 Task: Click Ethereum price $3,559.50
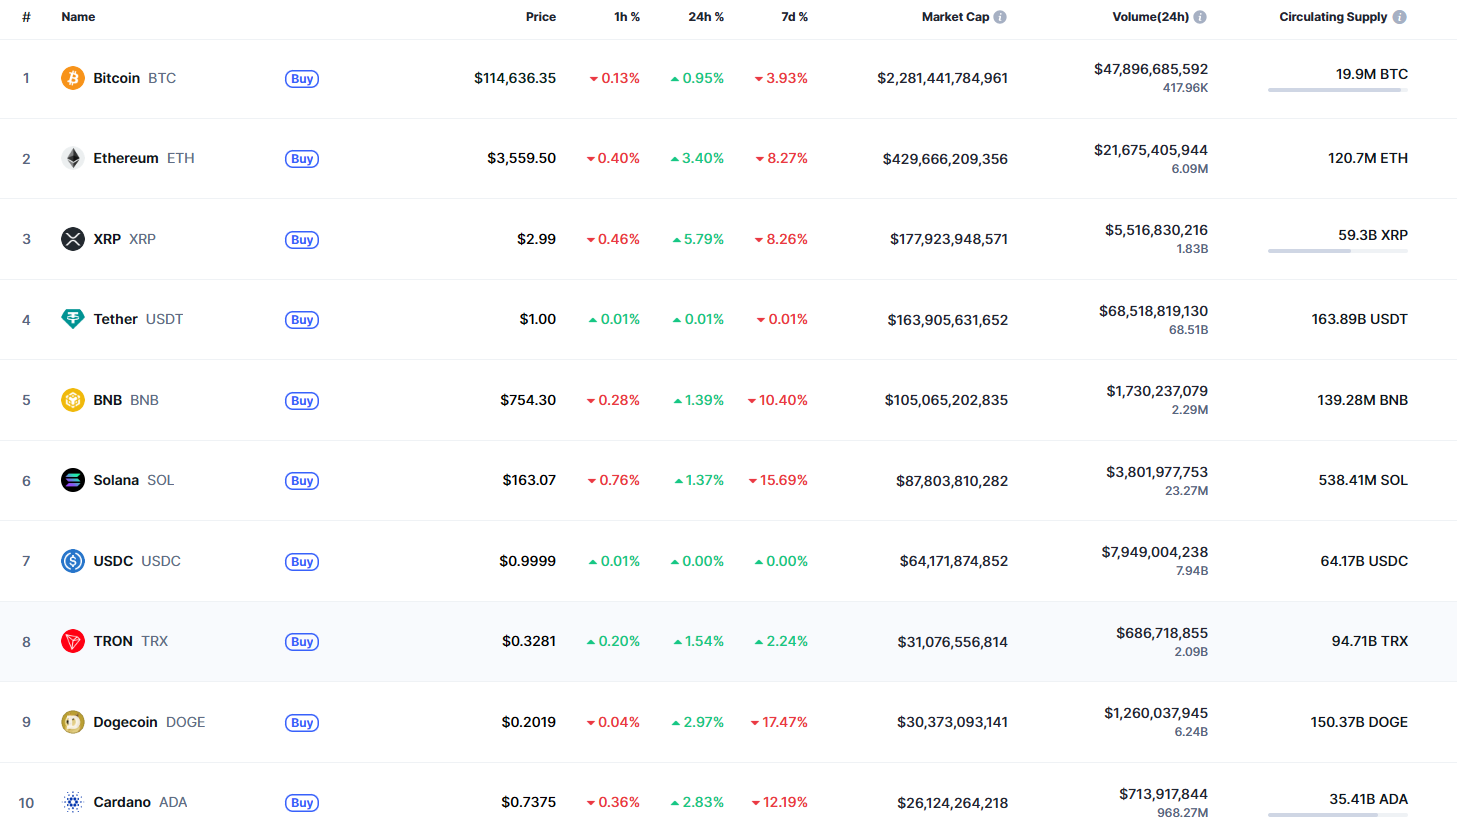[x=522, y=158]
